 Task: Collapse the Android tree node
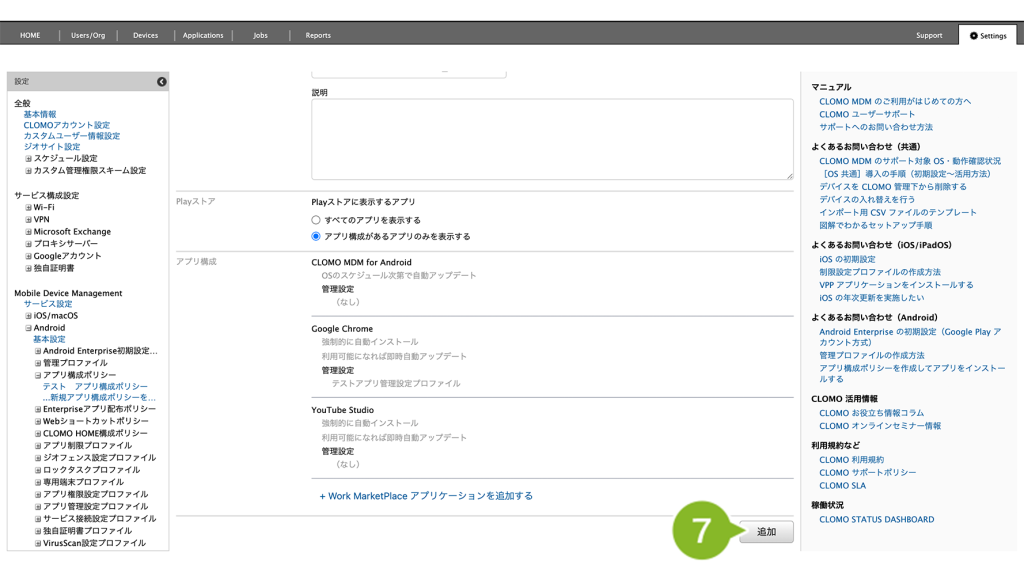coord(28,328)
